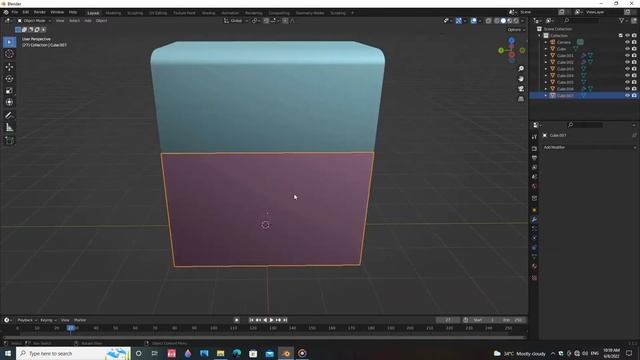This screenshot has width=640, height=360.
Task: Select the Annotate pencil tool
Action: pos(9,116)
